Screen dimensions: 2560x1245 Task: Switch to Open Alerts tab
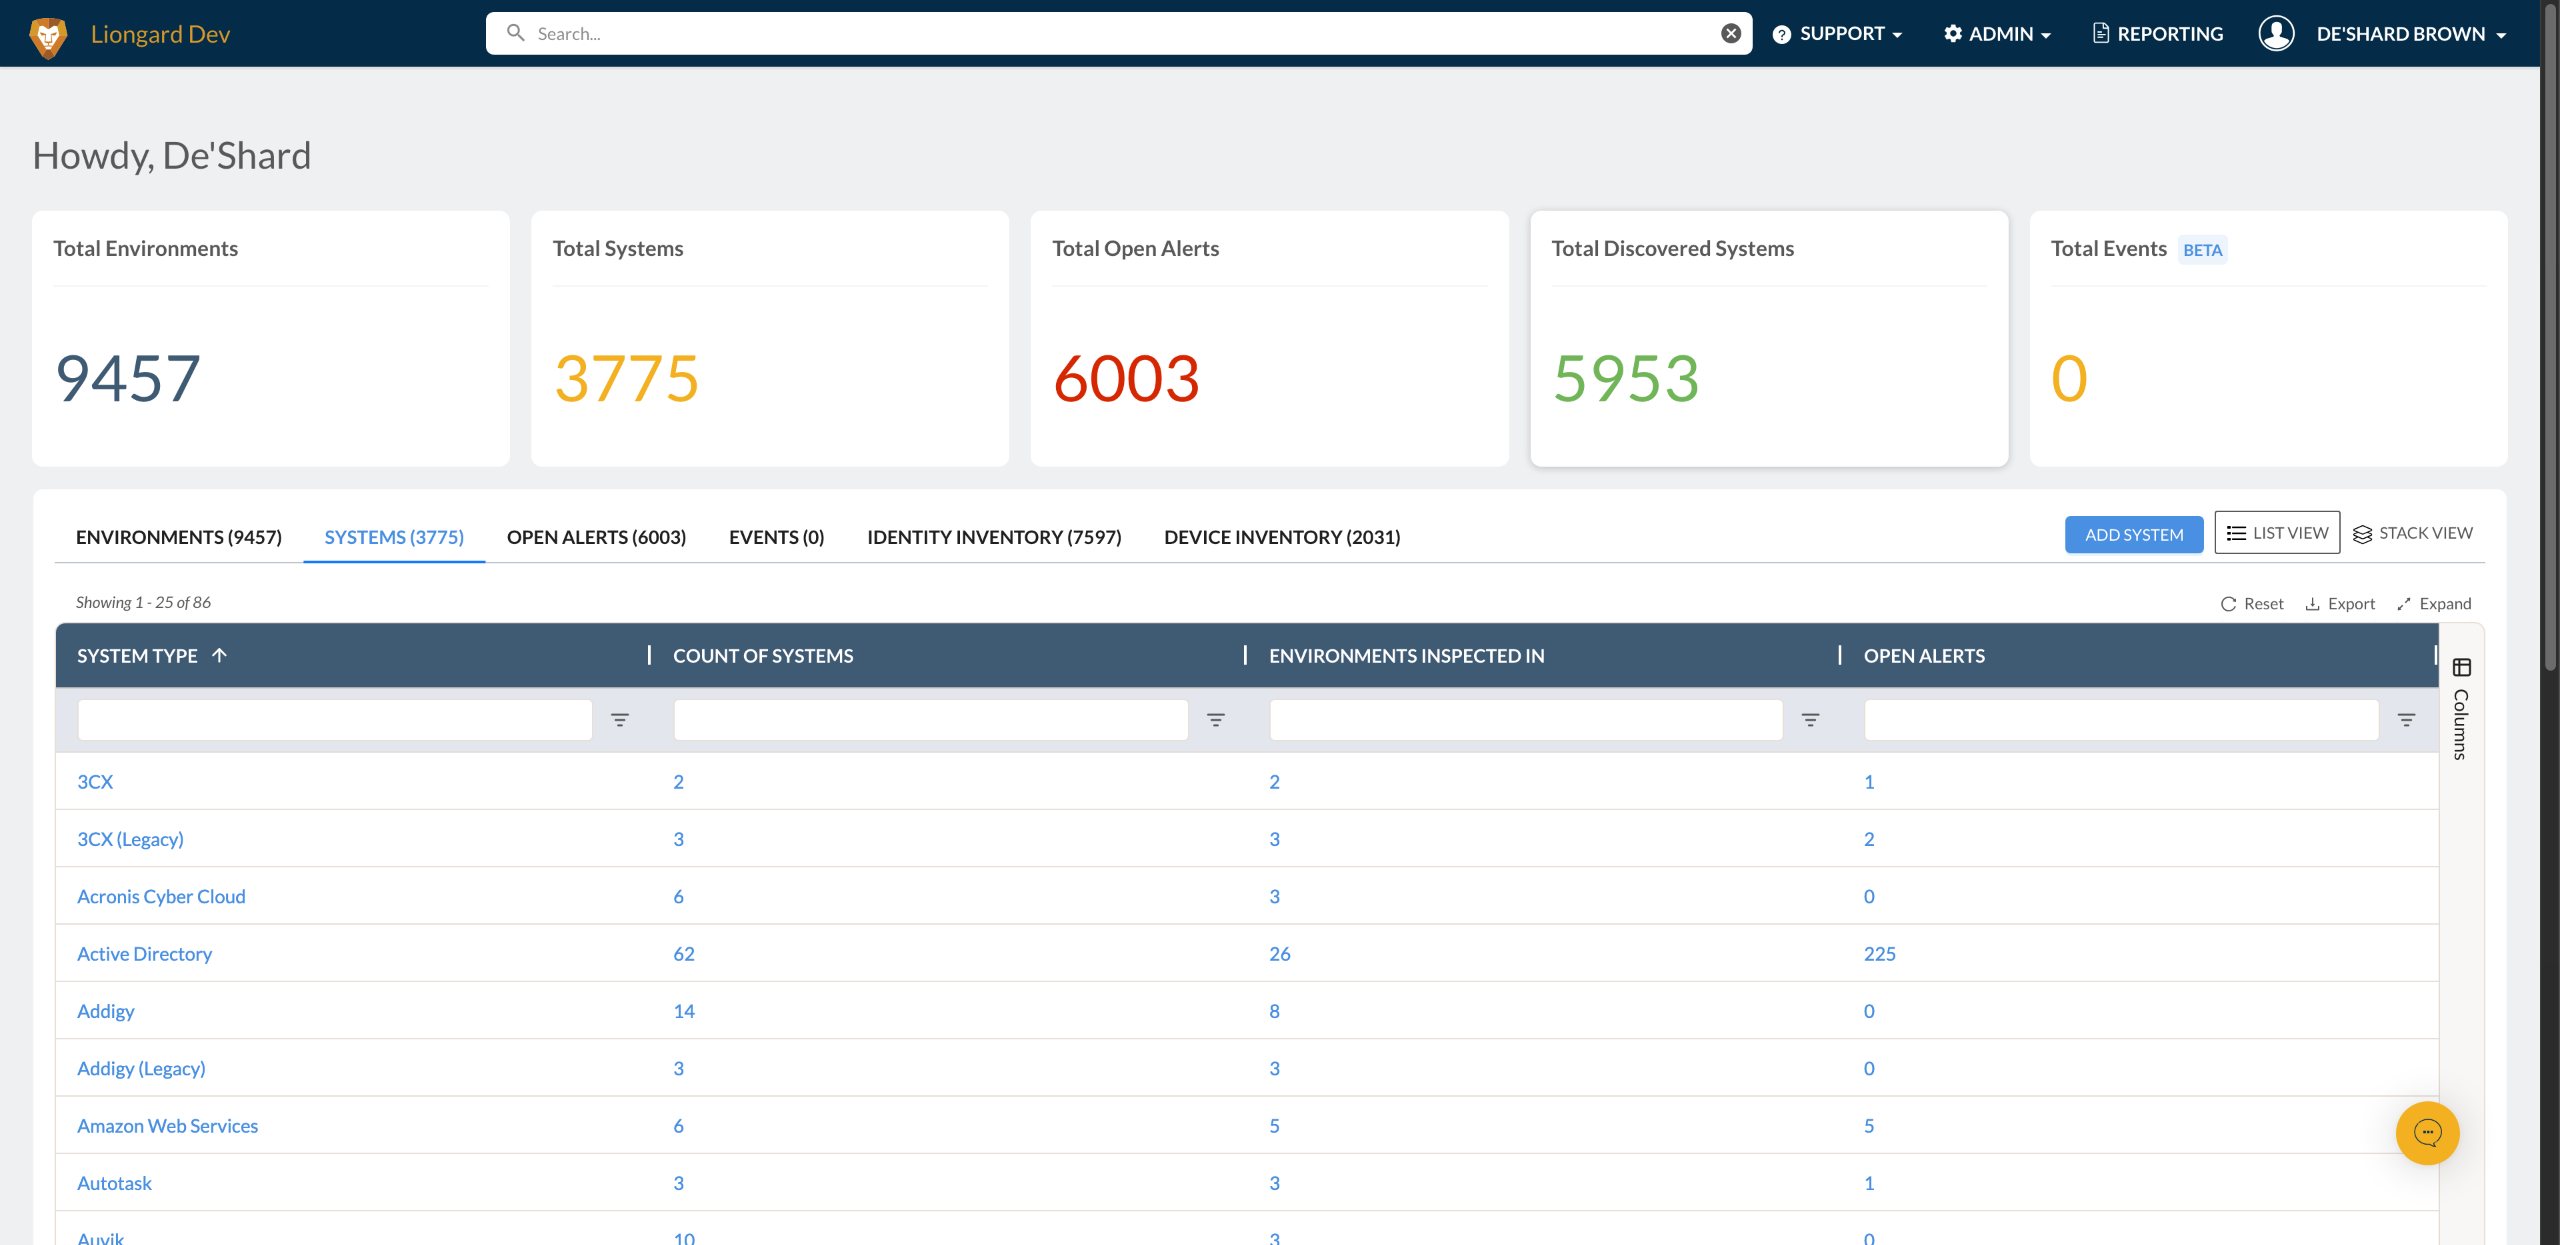coord(596,537)
